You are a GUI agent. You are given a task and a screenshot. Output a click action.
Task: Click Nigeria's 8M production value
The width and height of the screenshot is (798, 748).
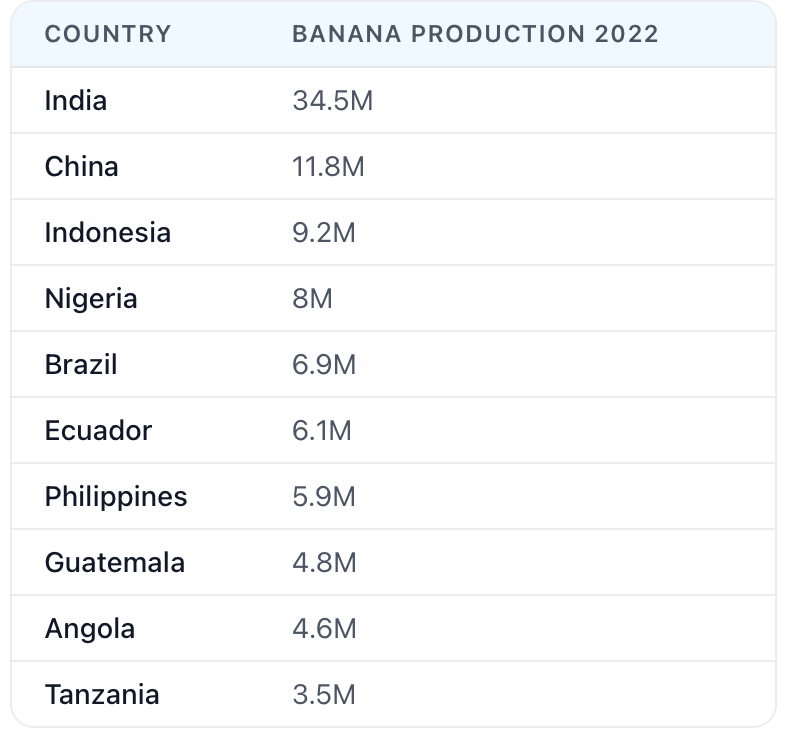click(312, 298)
